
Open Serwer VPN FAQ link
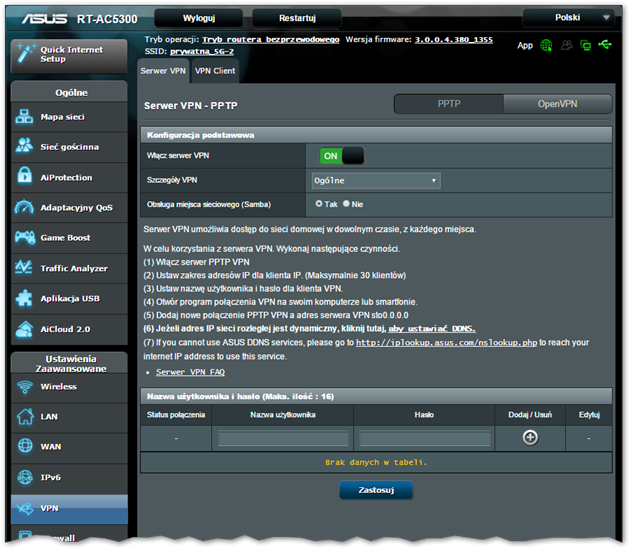coord(190,372)
